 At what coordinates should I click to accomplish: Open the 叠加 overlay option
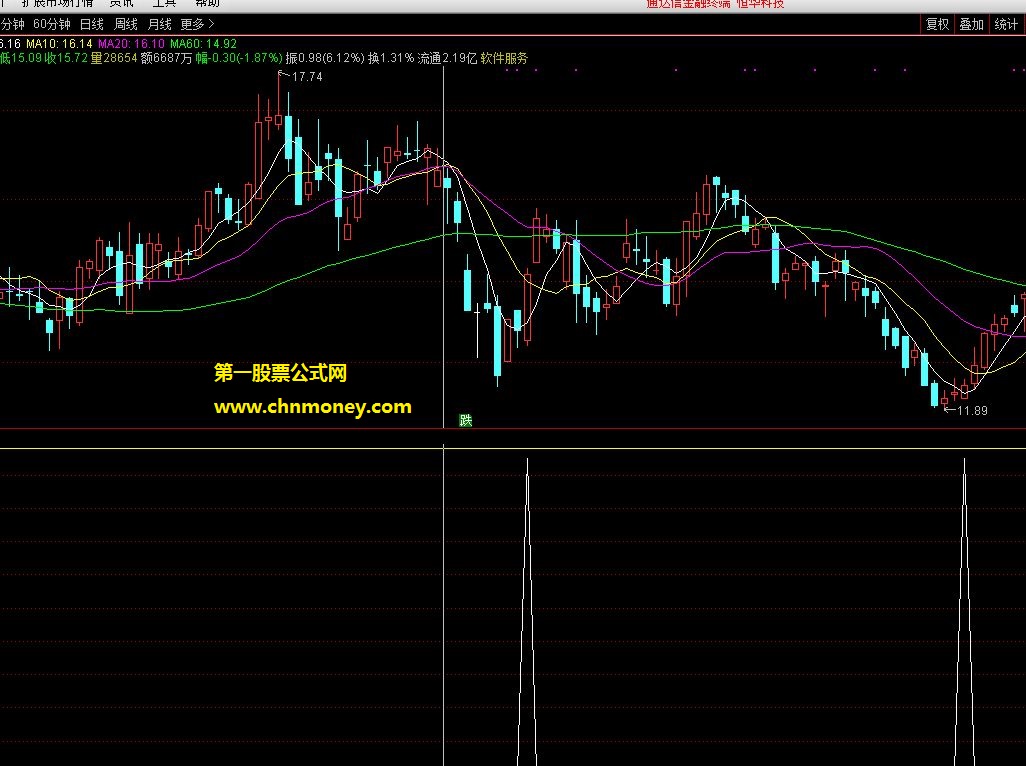click(x=971, y=24)
